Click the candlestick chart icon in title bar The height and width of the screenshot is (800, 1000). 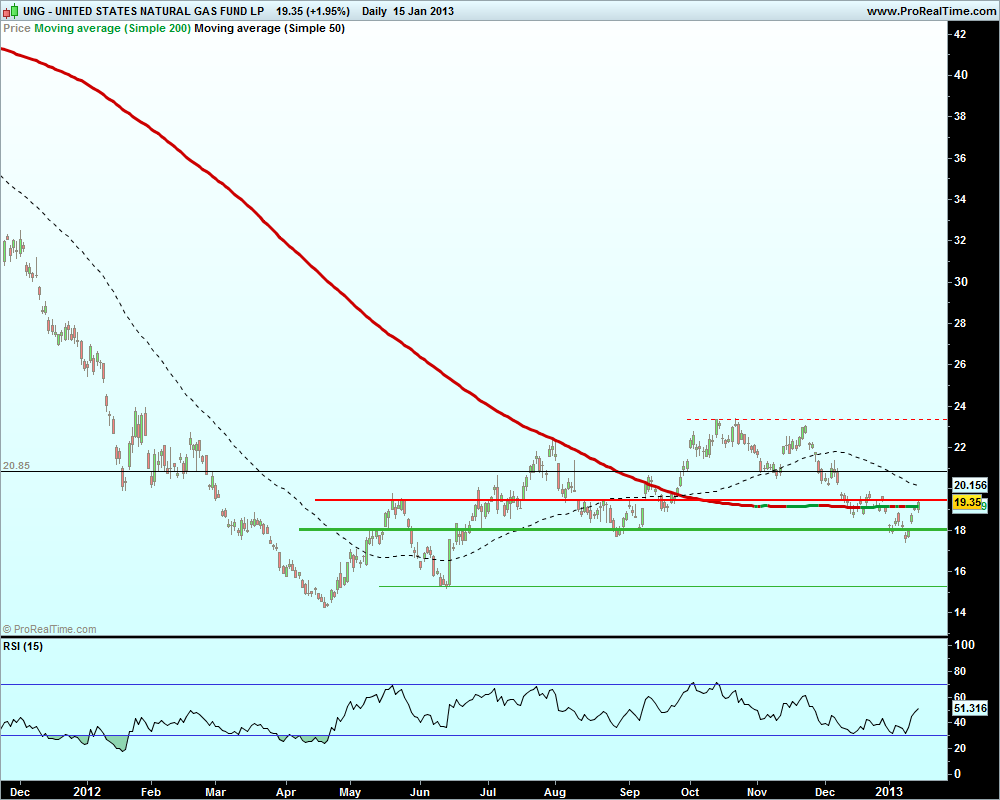pos(10,11)
